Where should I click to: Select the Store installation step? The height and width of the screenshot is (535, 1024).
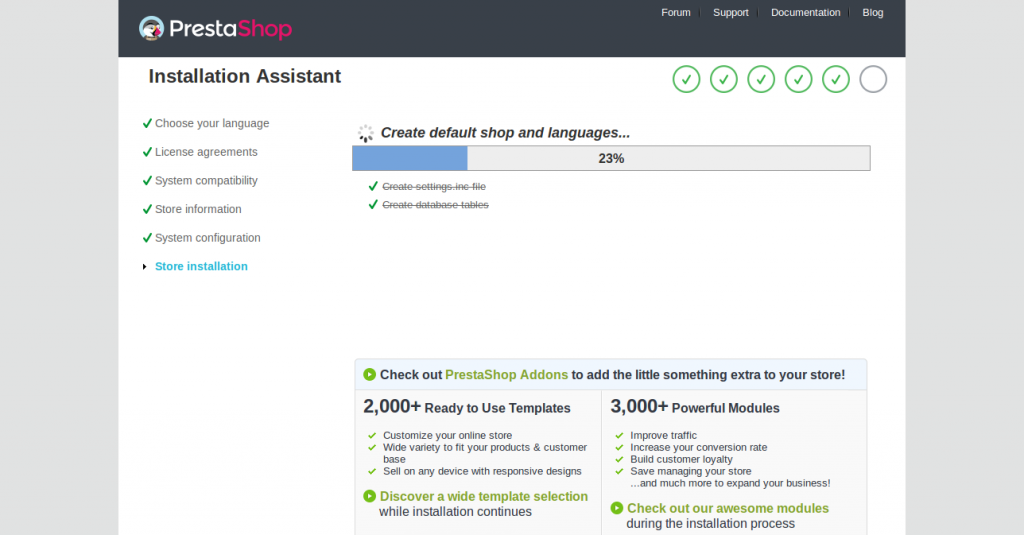pyautogui.click(x=201, y=267)
